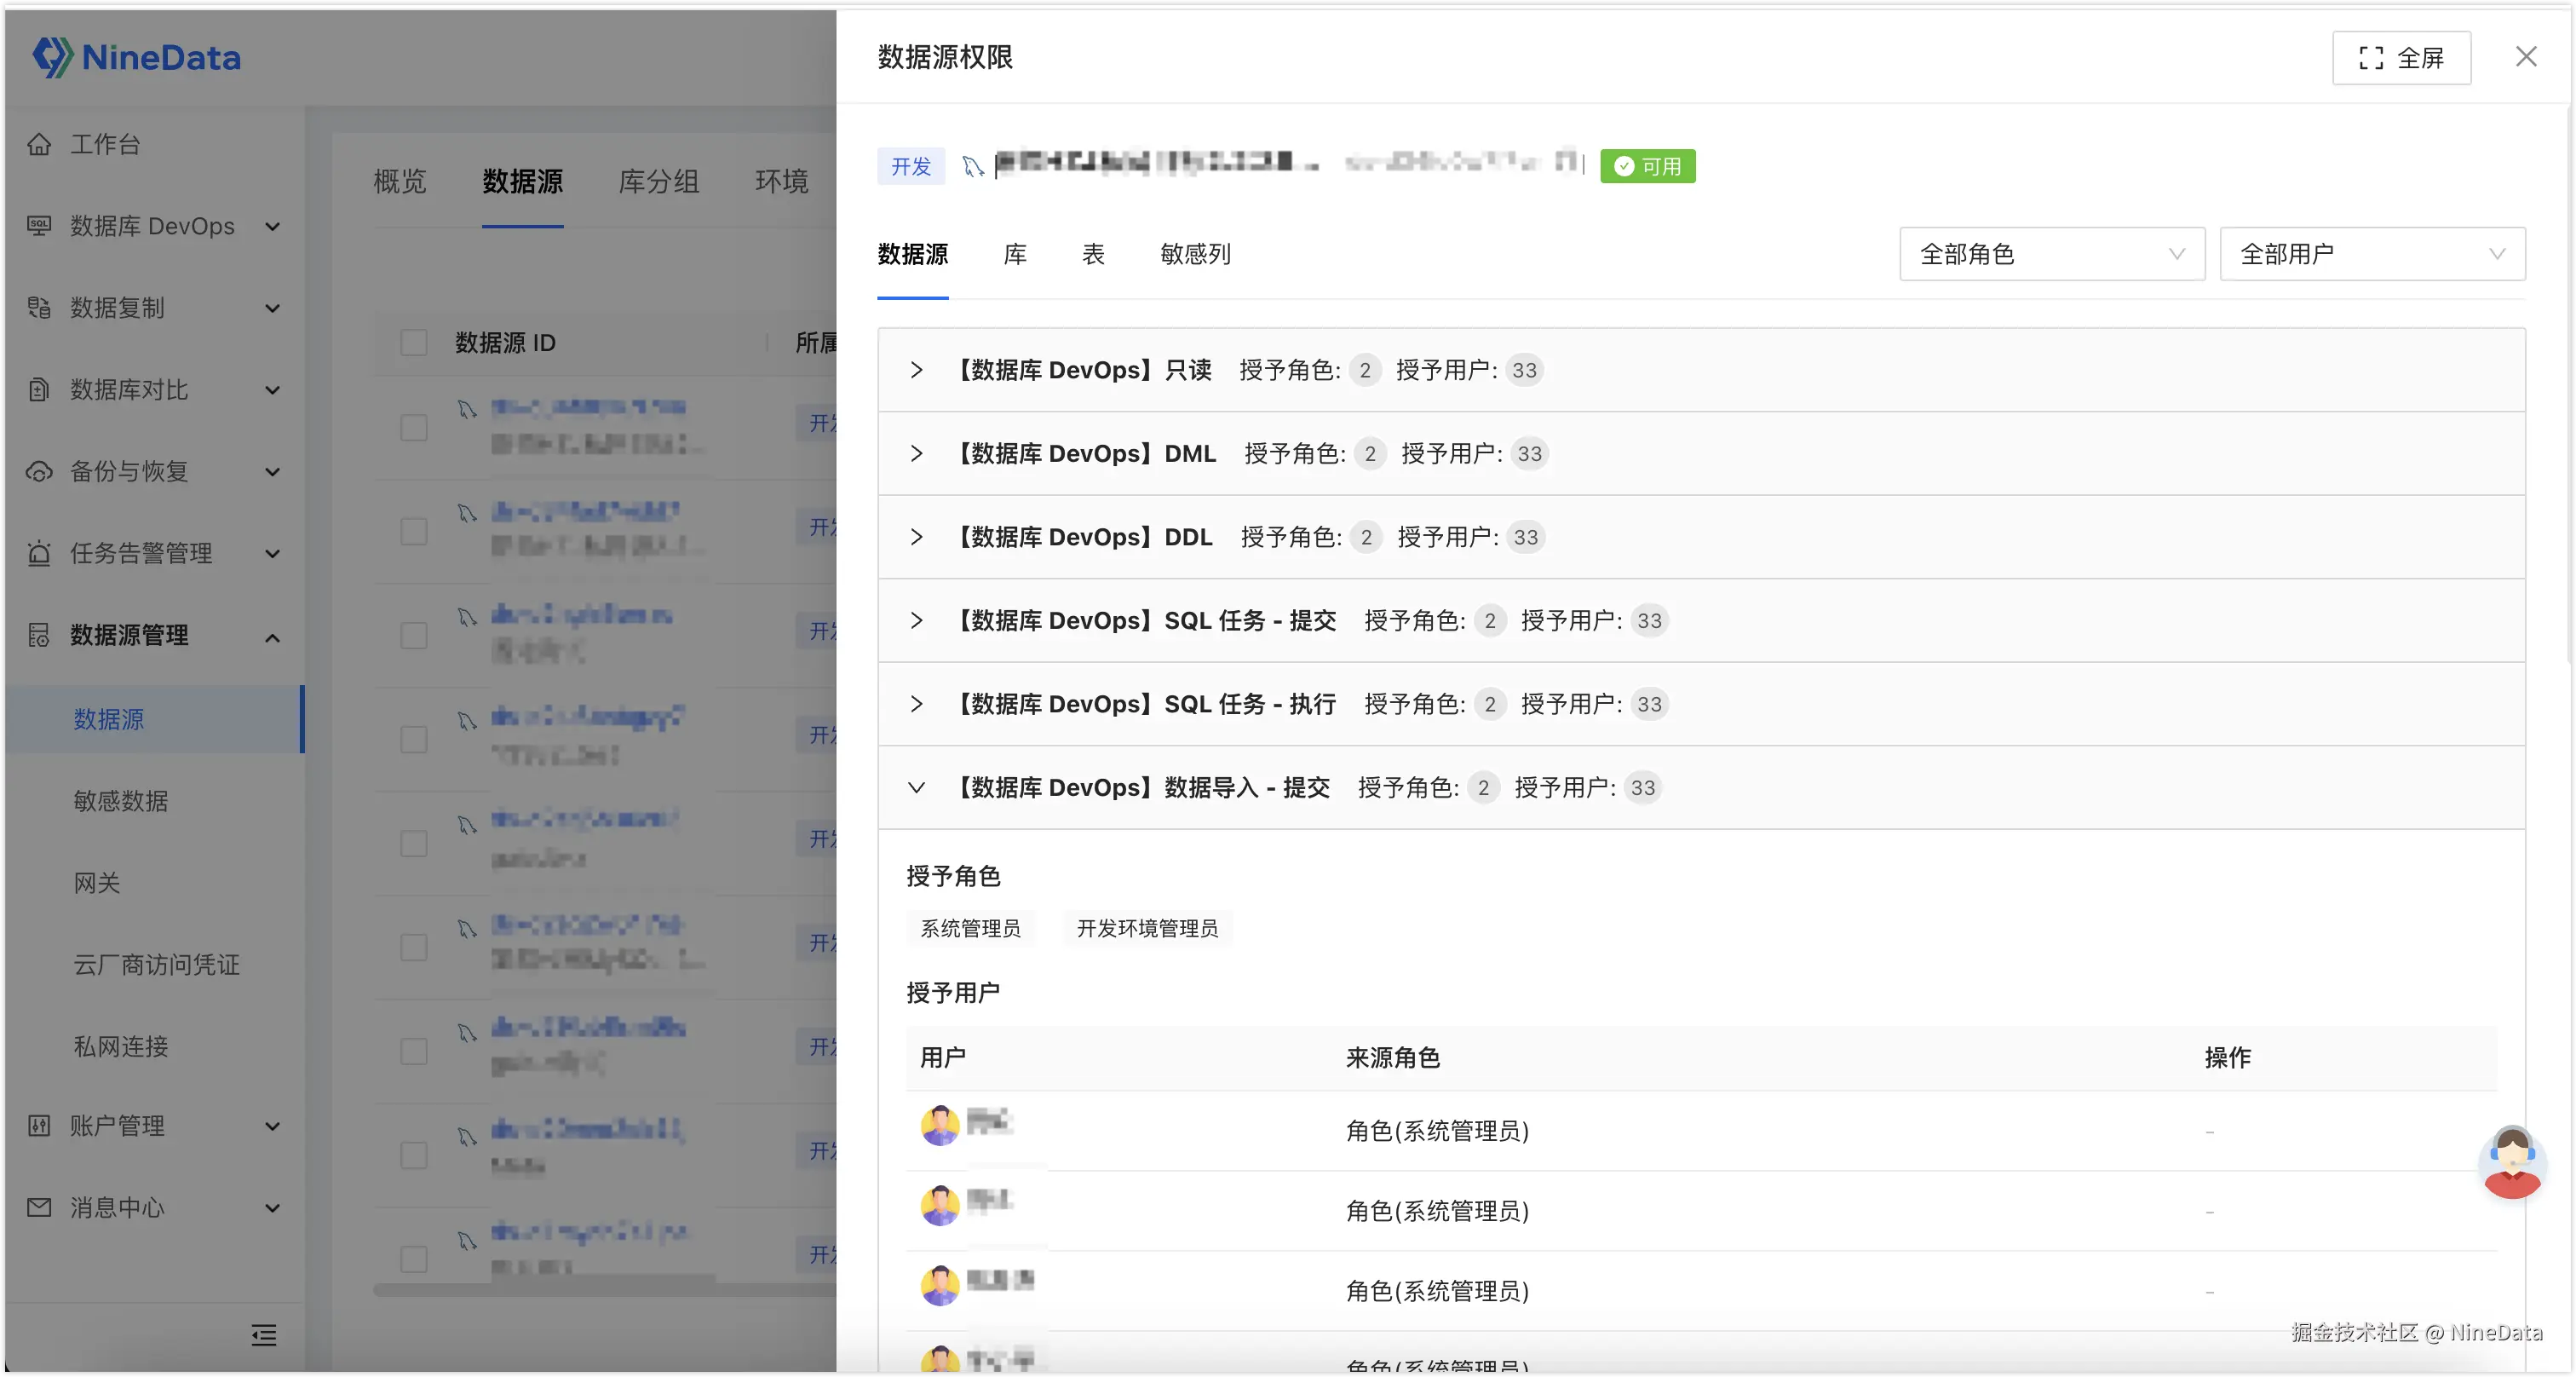Click the 备份与恢复 cloud icon
2576x1377 pixels.
[x=39, y=472]
